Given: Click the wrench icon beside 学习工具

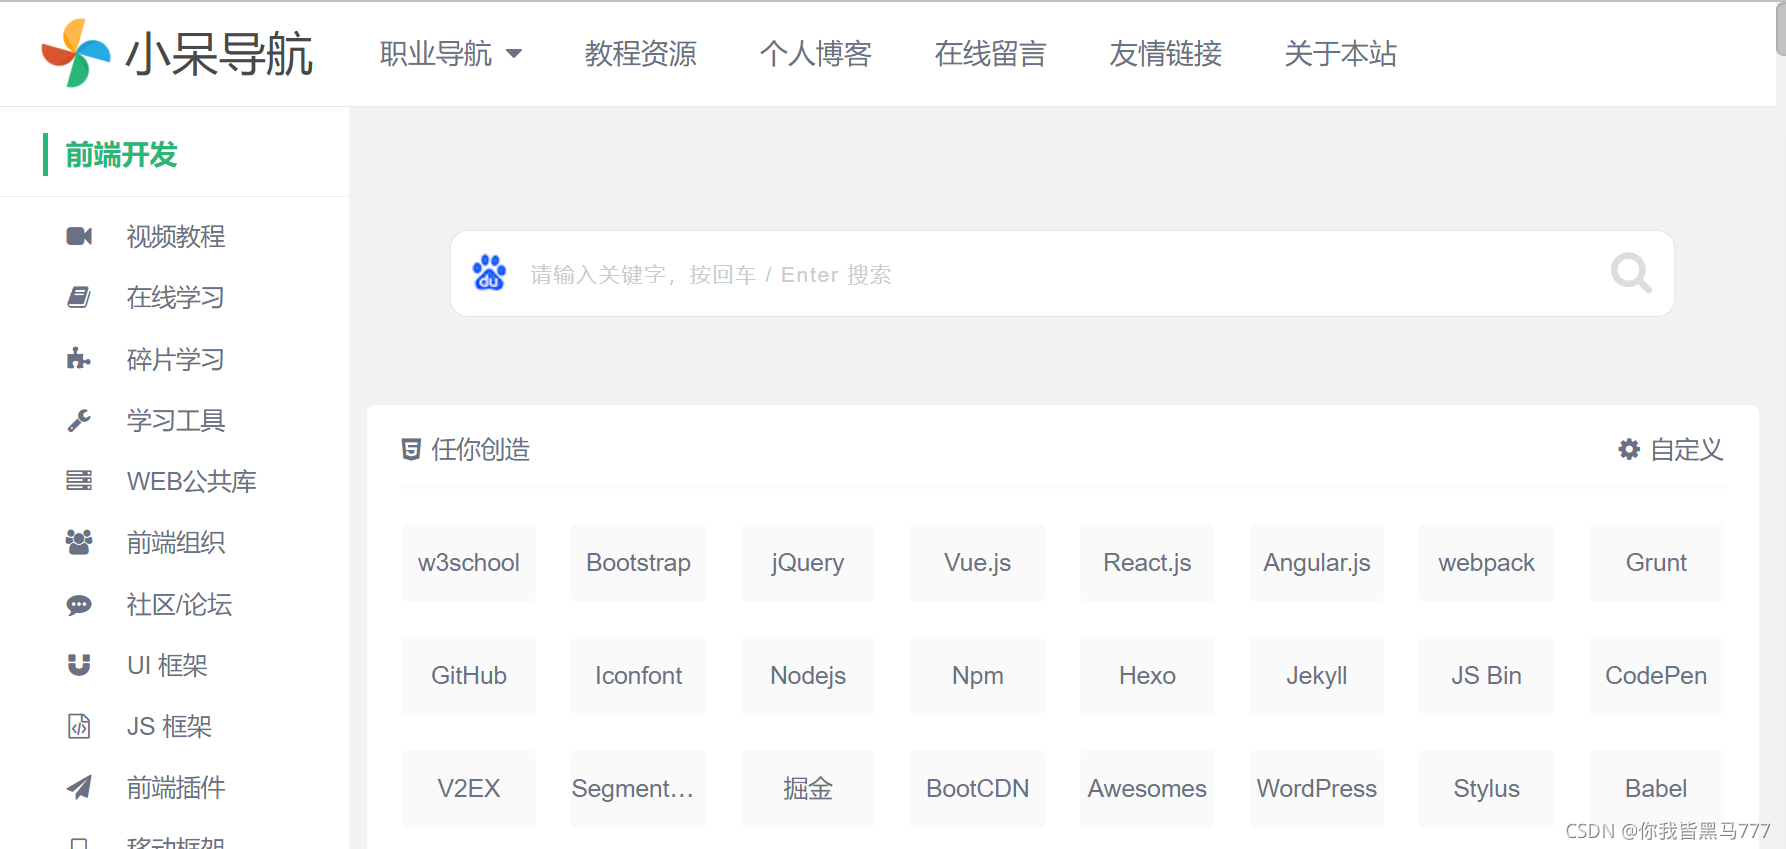Looking at the screenshot, I should coord(79,420).
